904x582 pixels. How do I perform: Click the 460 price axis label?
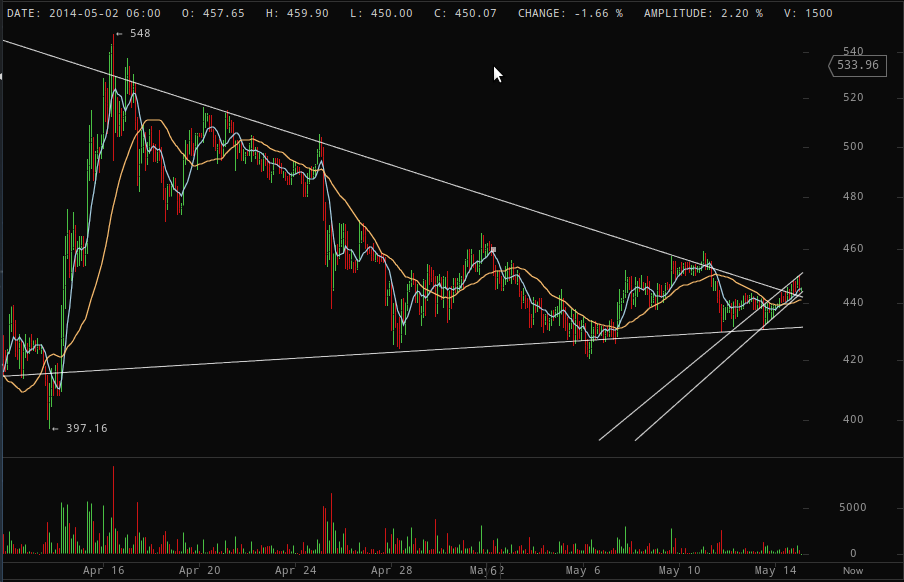(x=853, y=249)
